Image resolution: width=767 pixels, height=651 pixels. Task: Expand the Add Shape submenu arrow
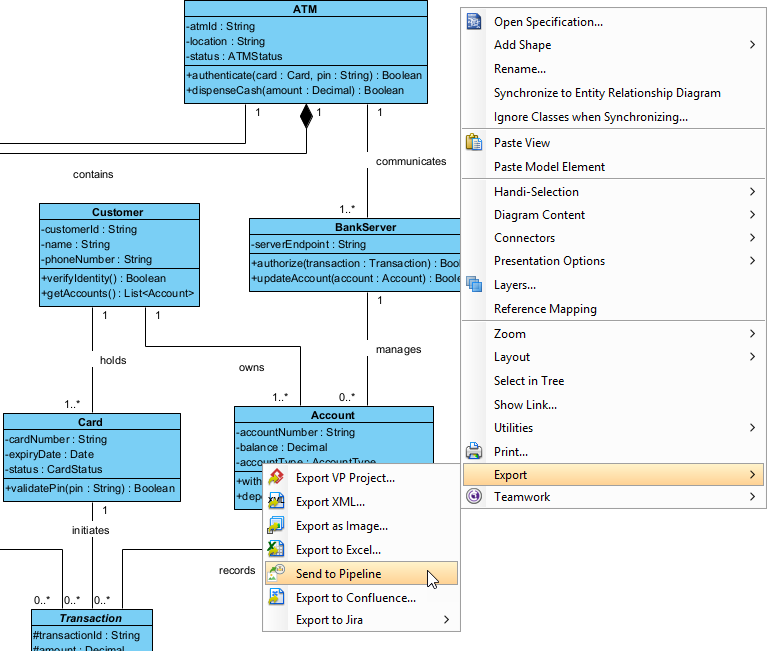click(x=752, y=45)
